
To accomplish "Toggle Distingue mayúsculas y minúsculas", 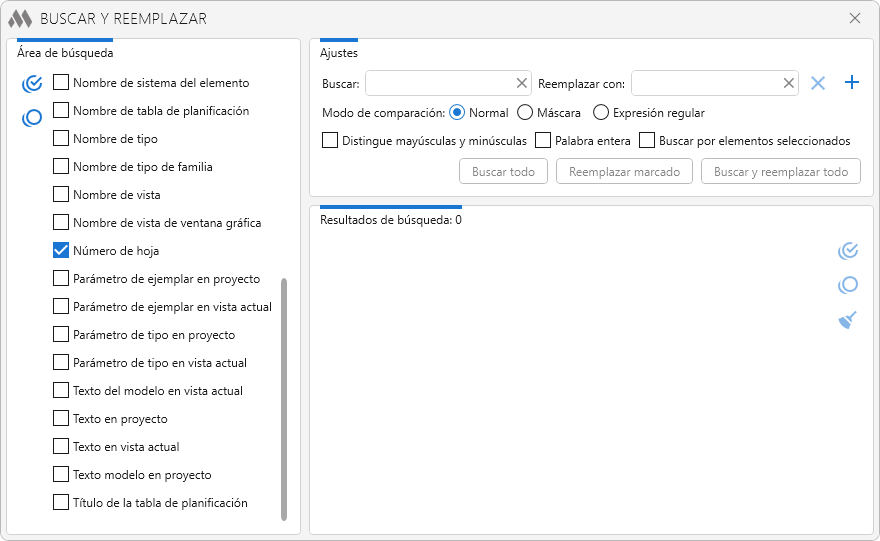I will click(x=330, y=141).
